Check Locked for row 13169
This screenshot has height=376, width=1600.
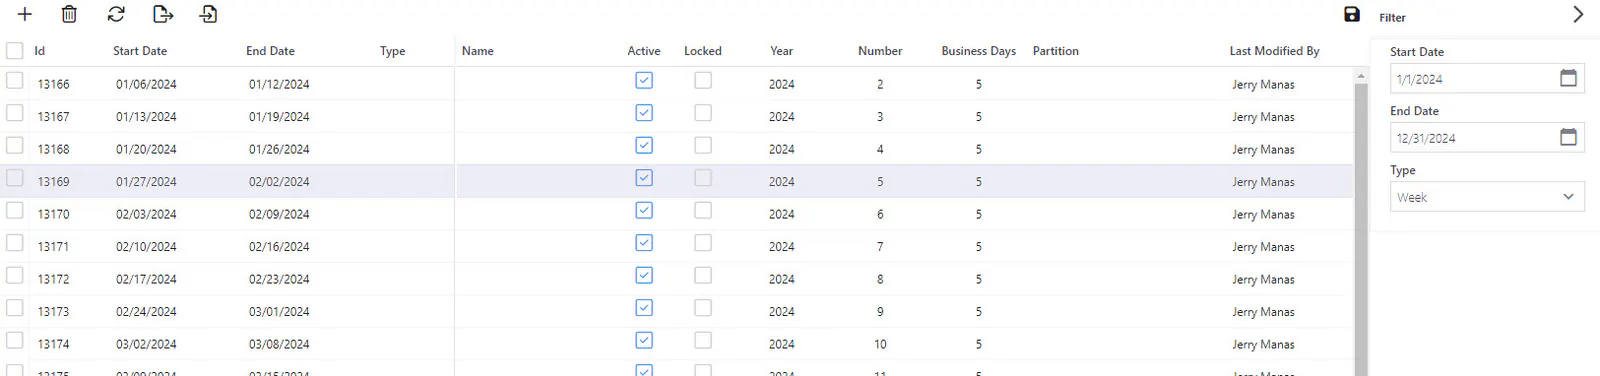pos(703,178)
